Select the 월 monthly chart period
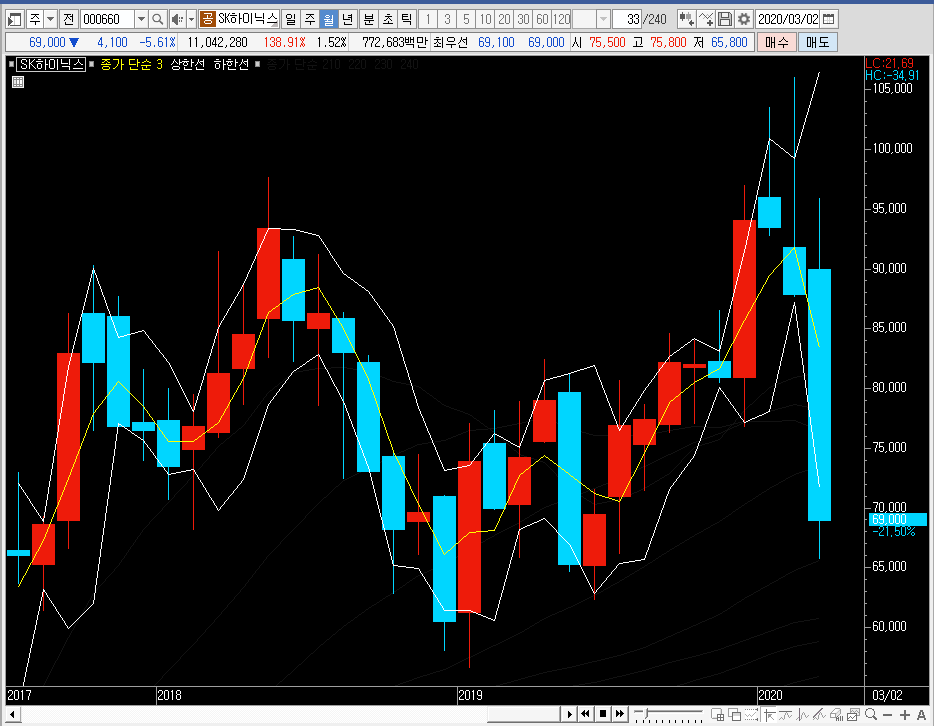This screenshot has height=726, width=934. [x=329, y=20]
